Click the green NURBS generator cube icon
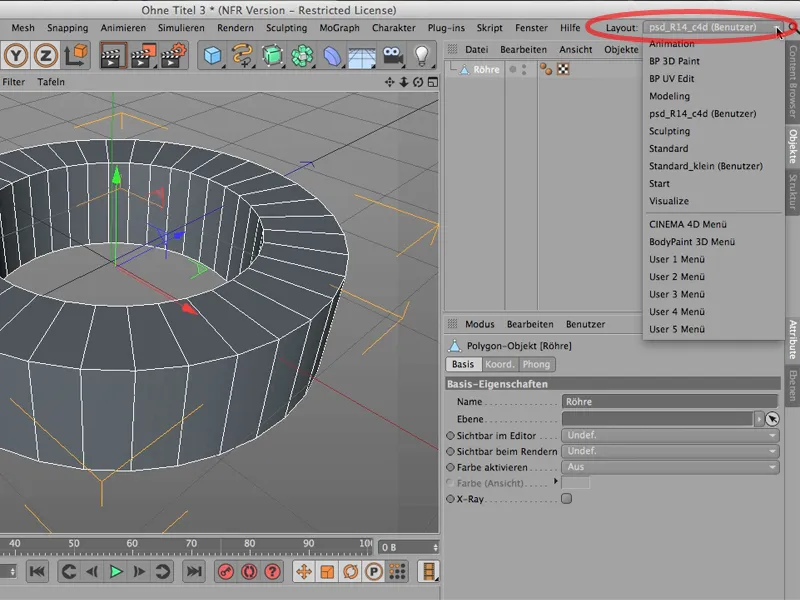The image size is (800, 600). pyautogui.click(x=272, y=56)
